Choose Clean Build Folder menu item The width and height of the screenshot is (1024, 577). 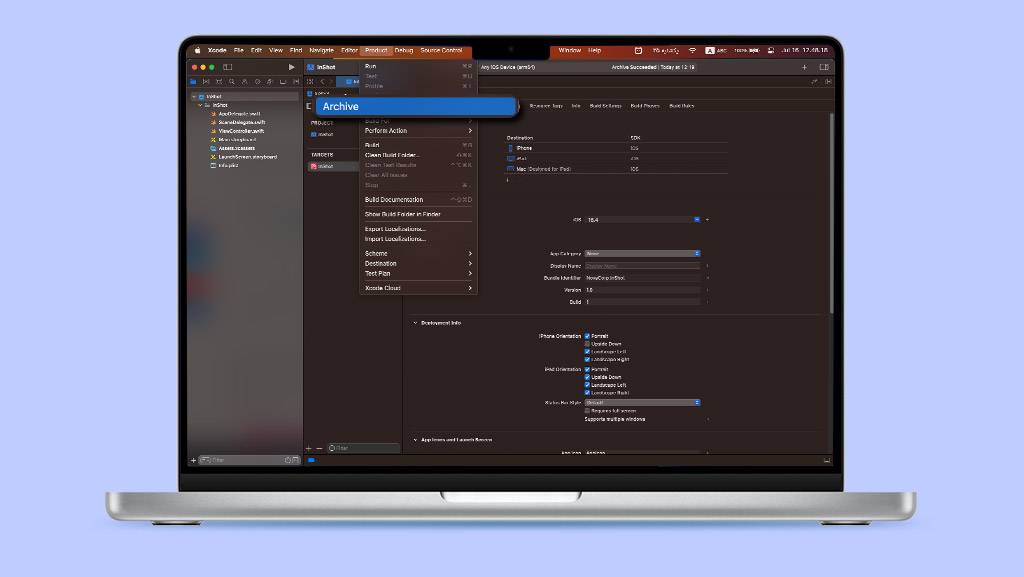[x=391, y=155]
